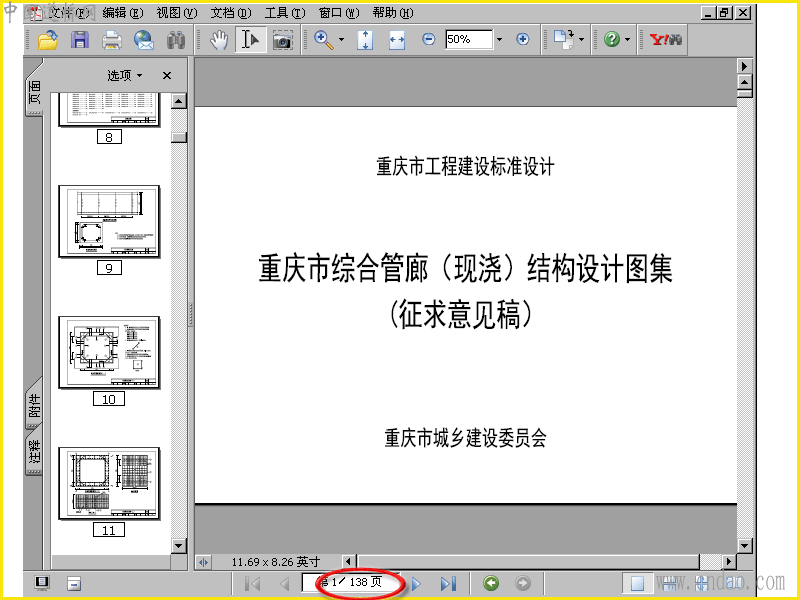800x600 pixels.
Task: Open Help icon dropdown arrow
Action: (x=628, y=39)
